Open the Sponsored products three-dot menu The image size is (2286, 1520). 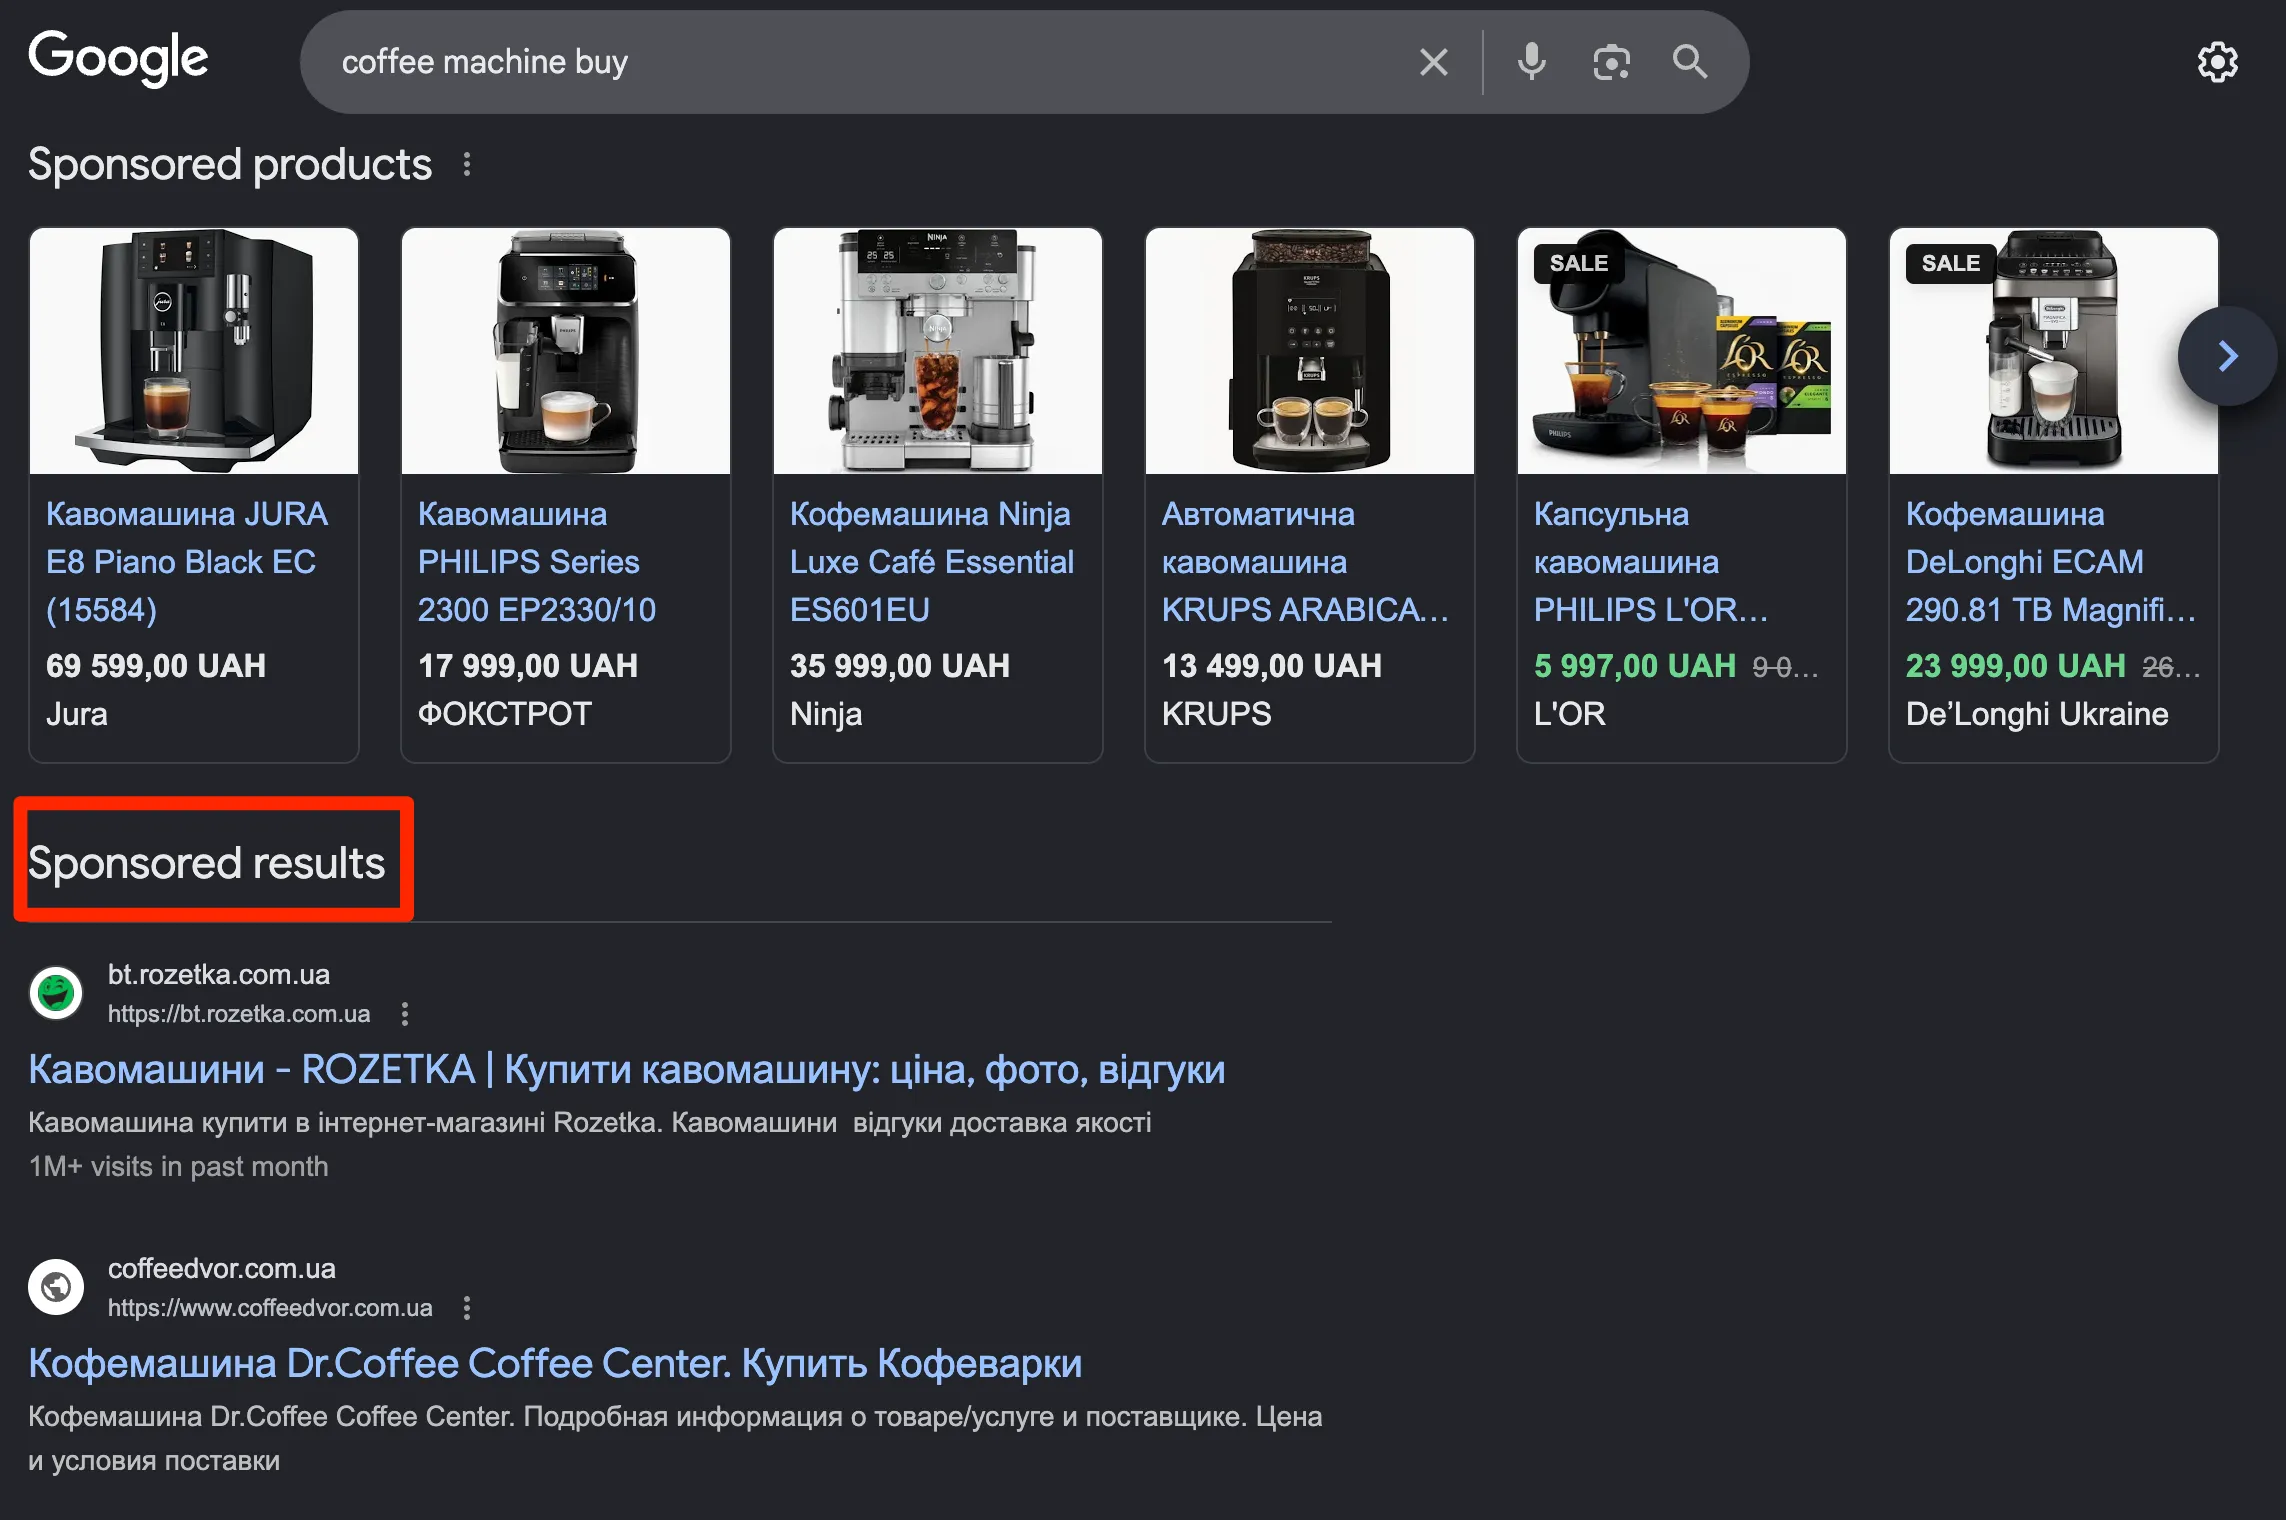click(467, 164)
